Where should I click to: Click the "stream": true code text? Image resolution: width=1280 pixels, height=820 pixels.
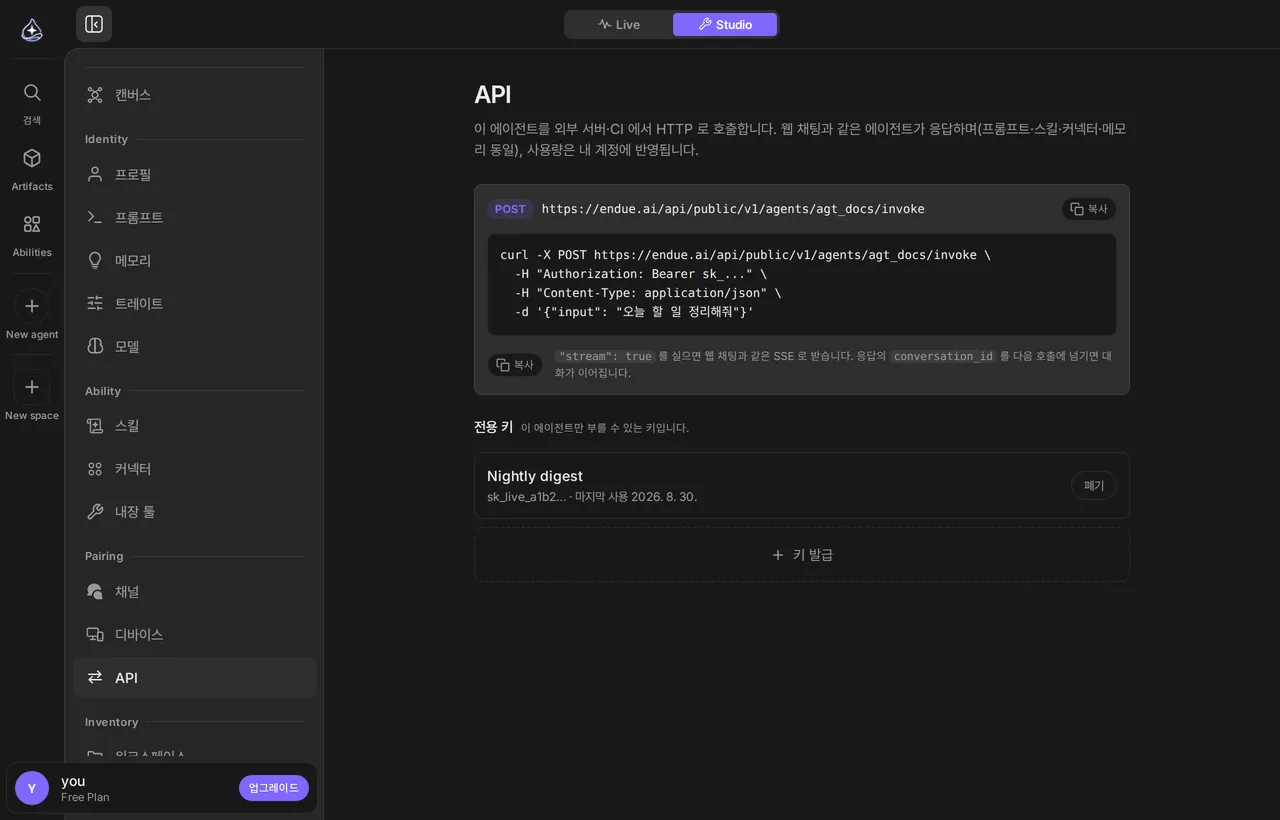(x=605, y=356)
